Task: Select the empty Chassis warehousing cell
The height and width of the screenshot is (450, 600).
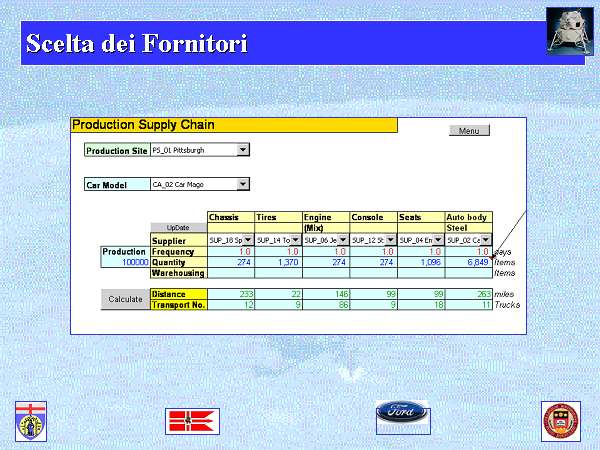Action: click(231, 273)
